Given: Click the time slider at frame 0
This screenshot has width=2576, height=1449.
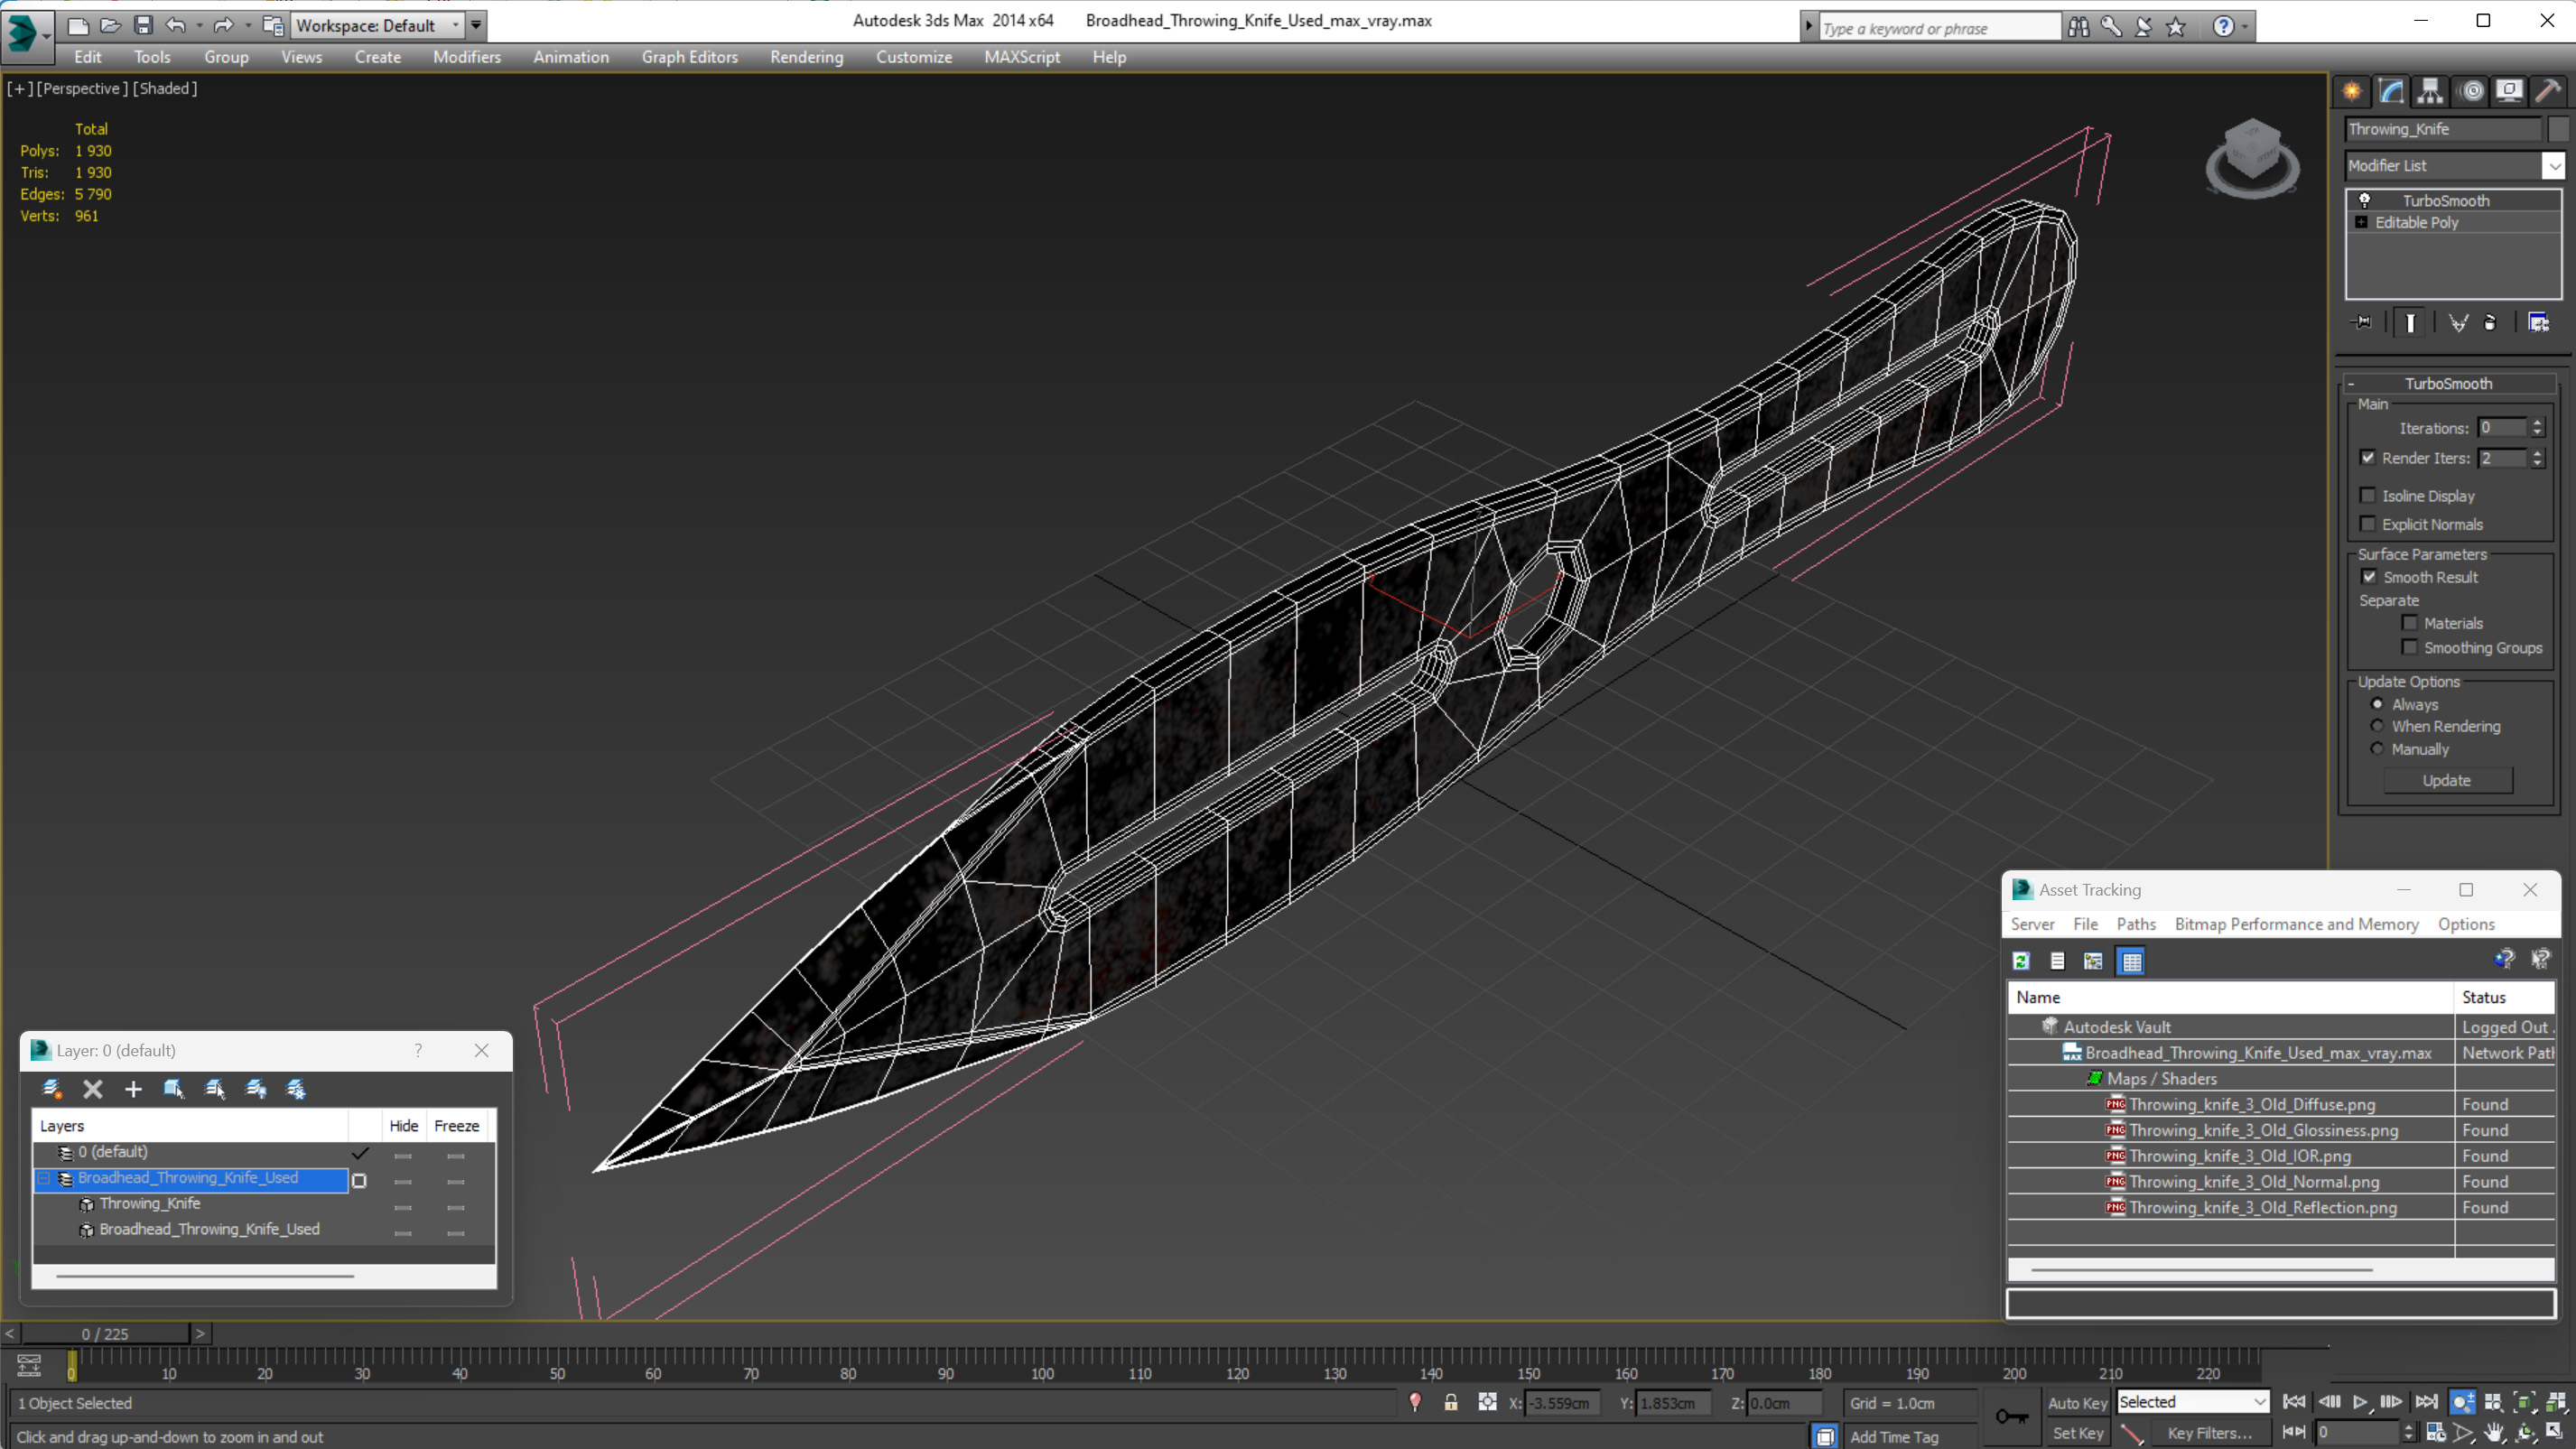Looking at the screenshot, I should tap(105, 1333).
